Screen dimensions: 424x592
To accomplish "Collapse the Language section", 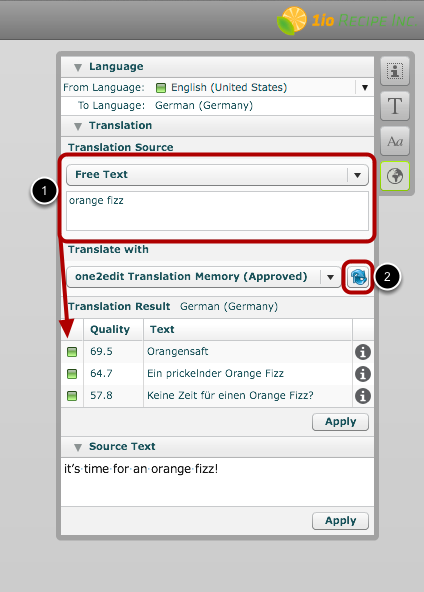I will pos(78,68).
